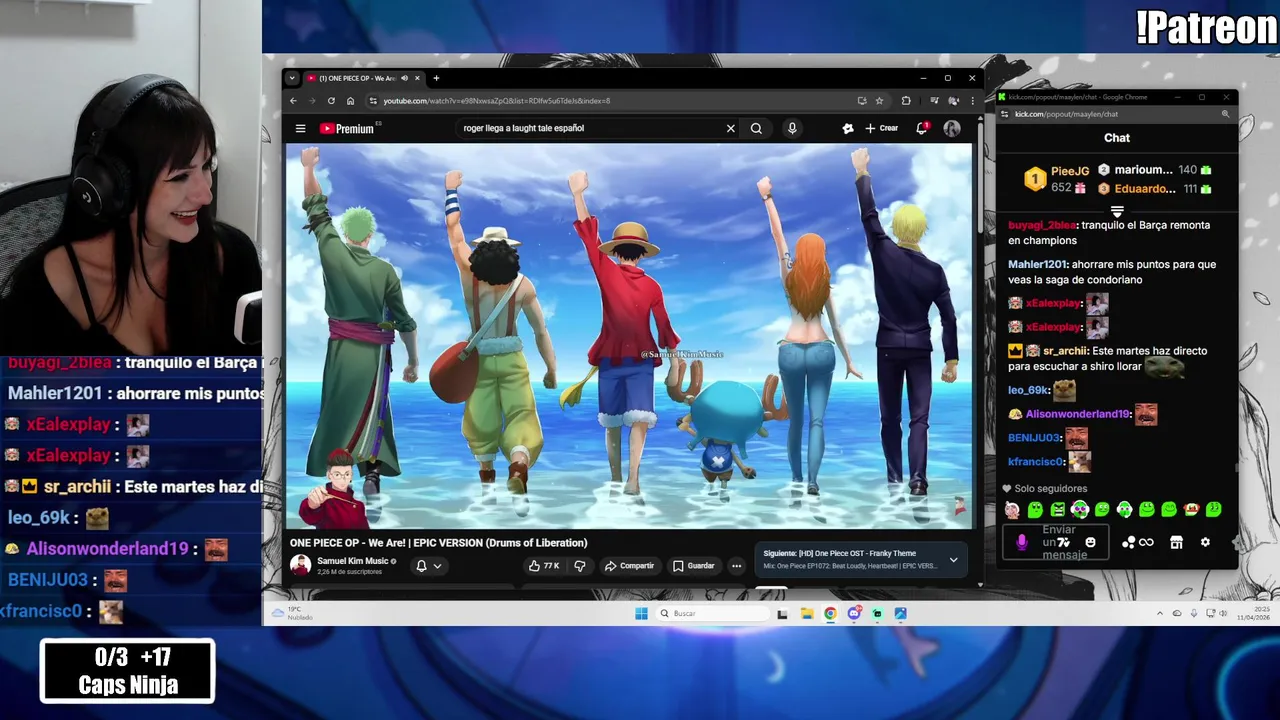The height and width of the screenshot is (720, 1280).
Task: Dislike the video with thumbs down
Action: 579,566
